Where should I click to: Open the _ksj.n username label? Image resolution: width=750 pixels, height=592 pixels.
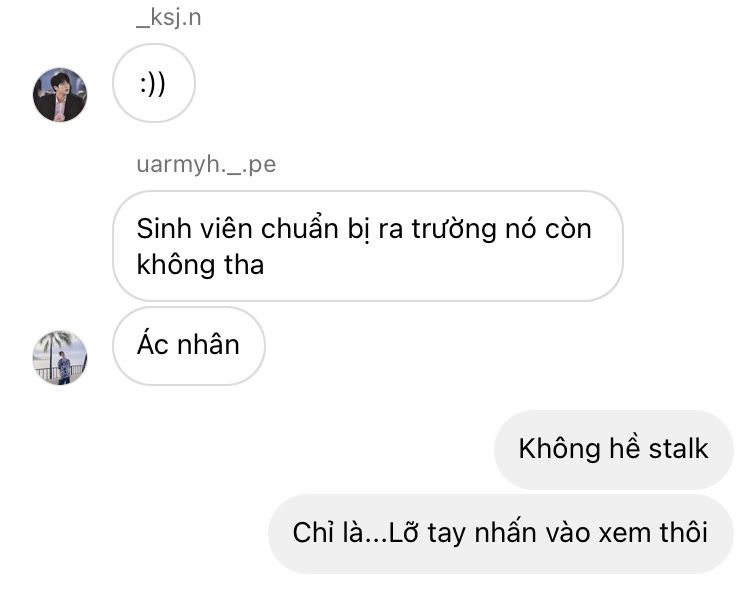[x=169, y=19]
